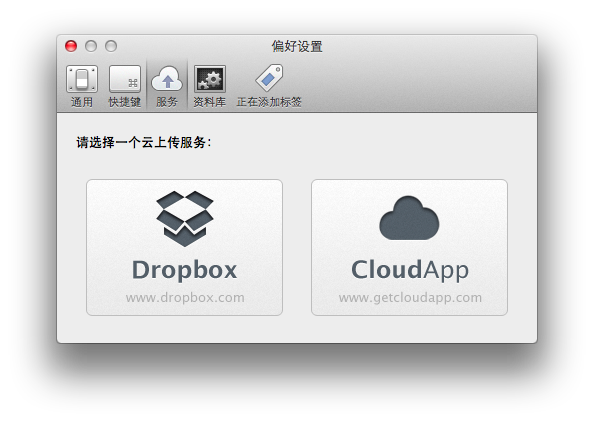The width and height of the screenshot is (594, 422).
Task: Click the 偏好设置 window title
Action: (297, 47)
